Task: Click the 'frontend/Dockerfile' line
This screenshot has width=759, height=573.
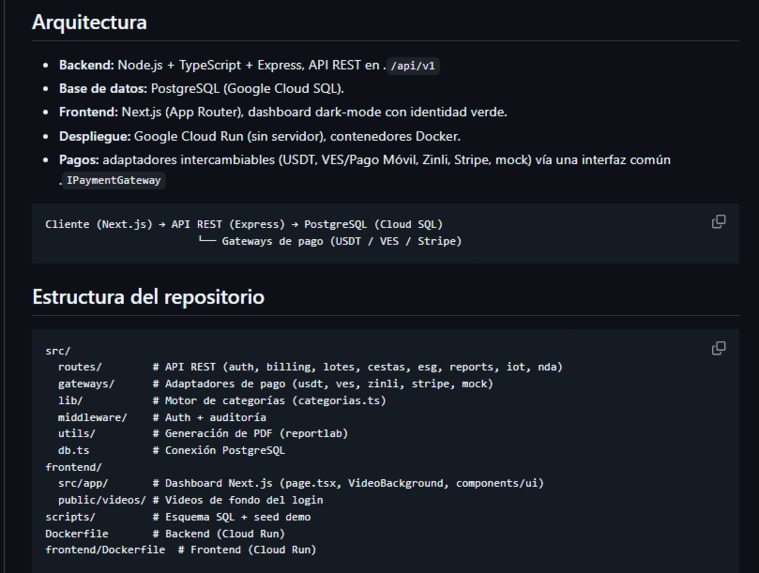Action: tap(181, 550)
